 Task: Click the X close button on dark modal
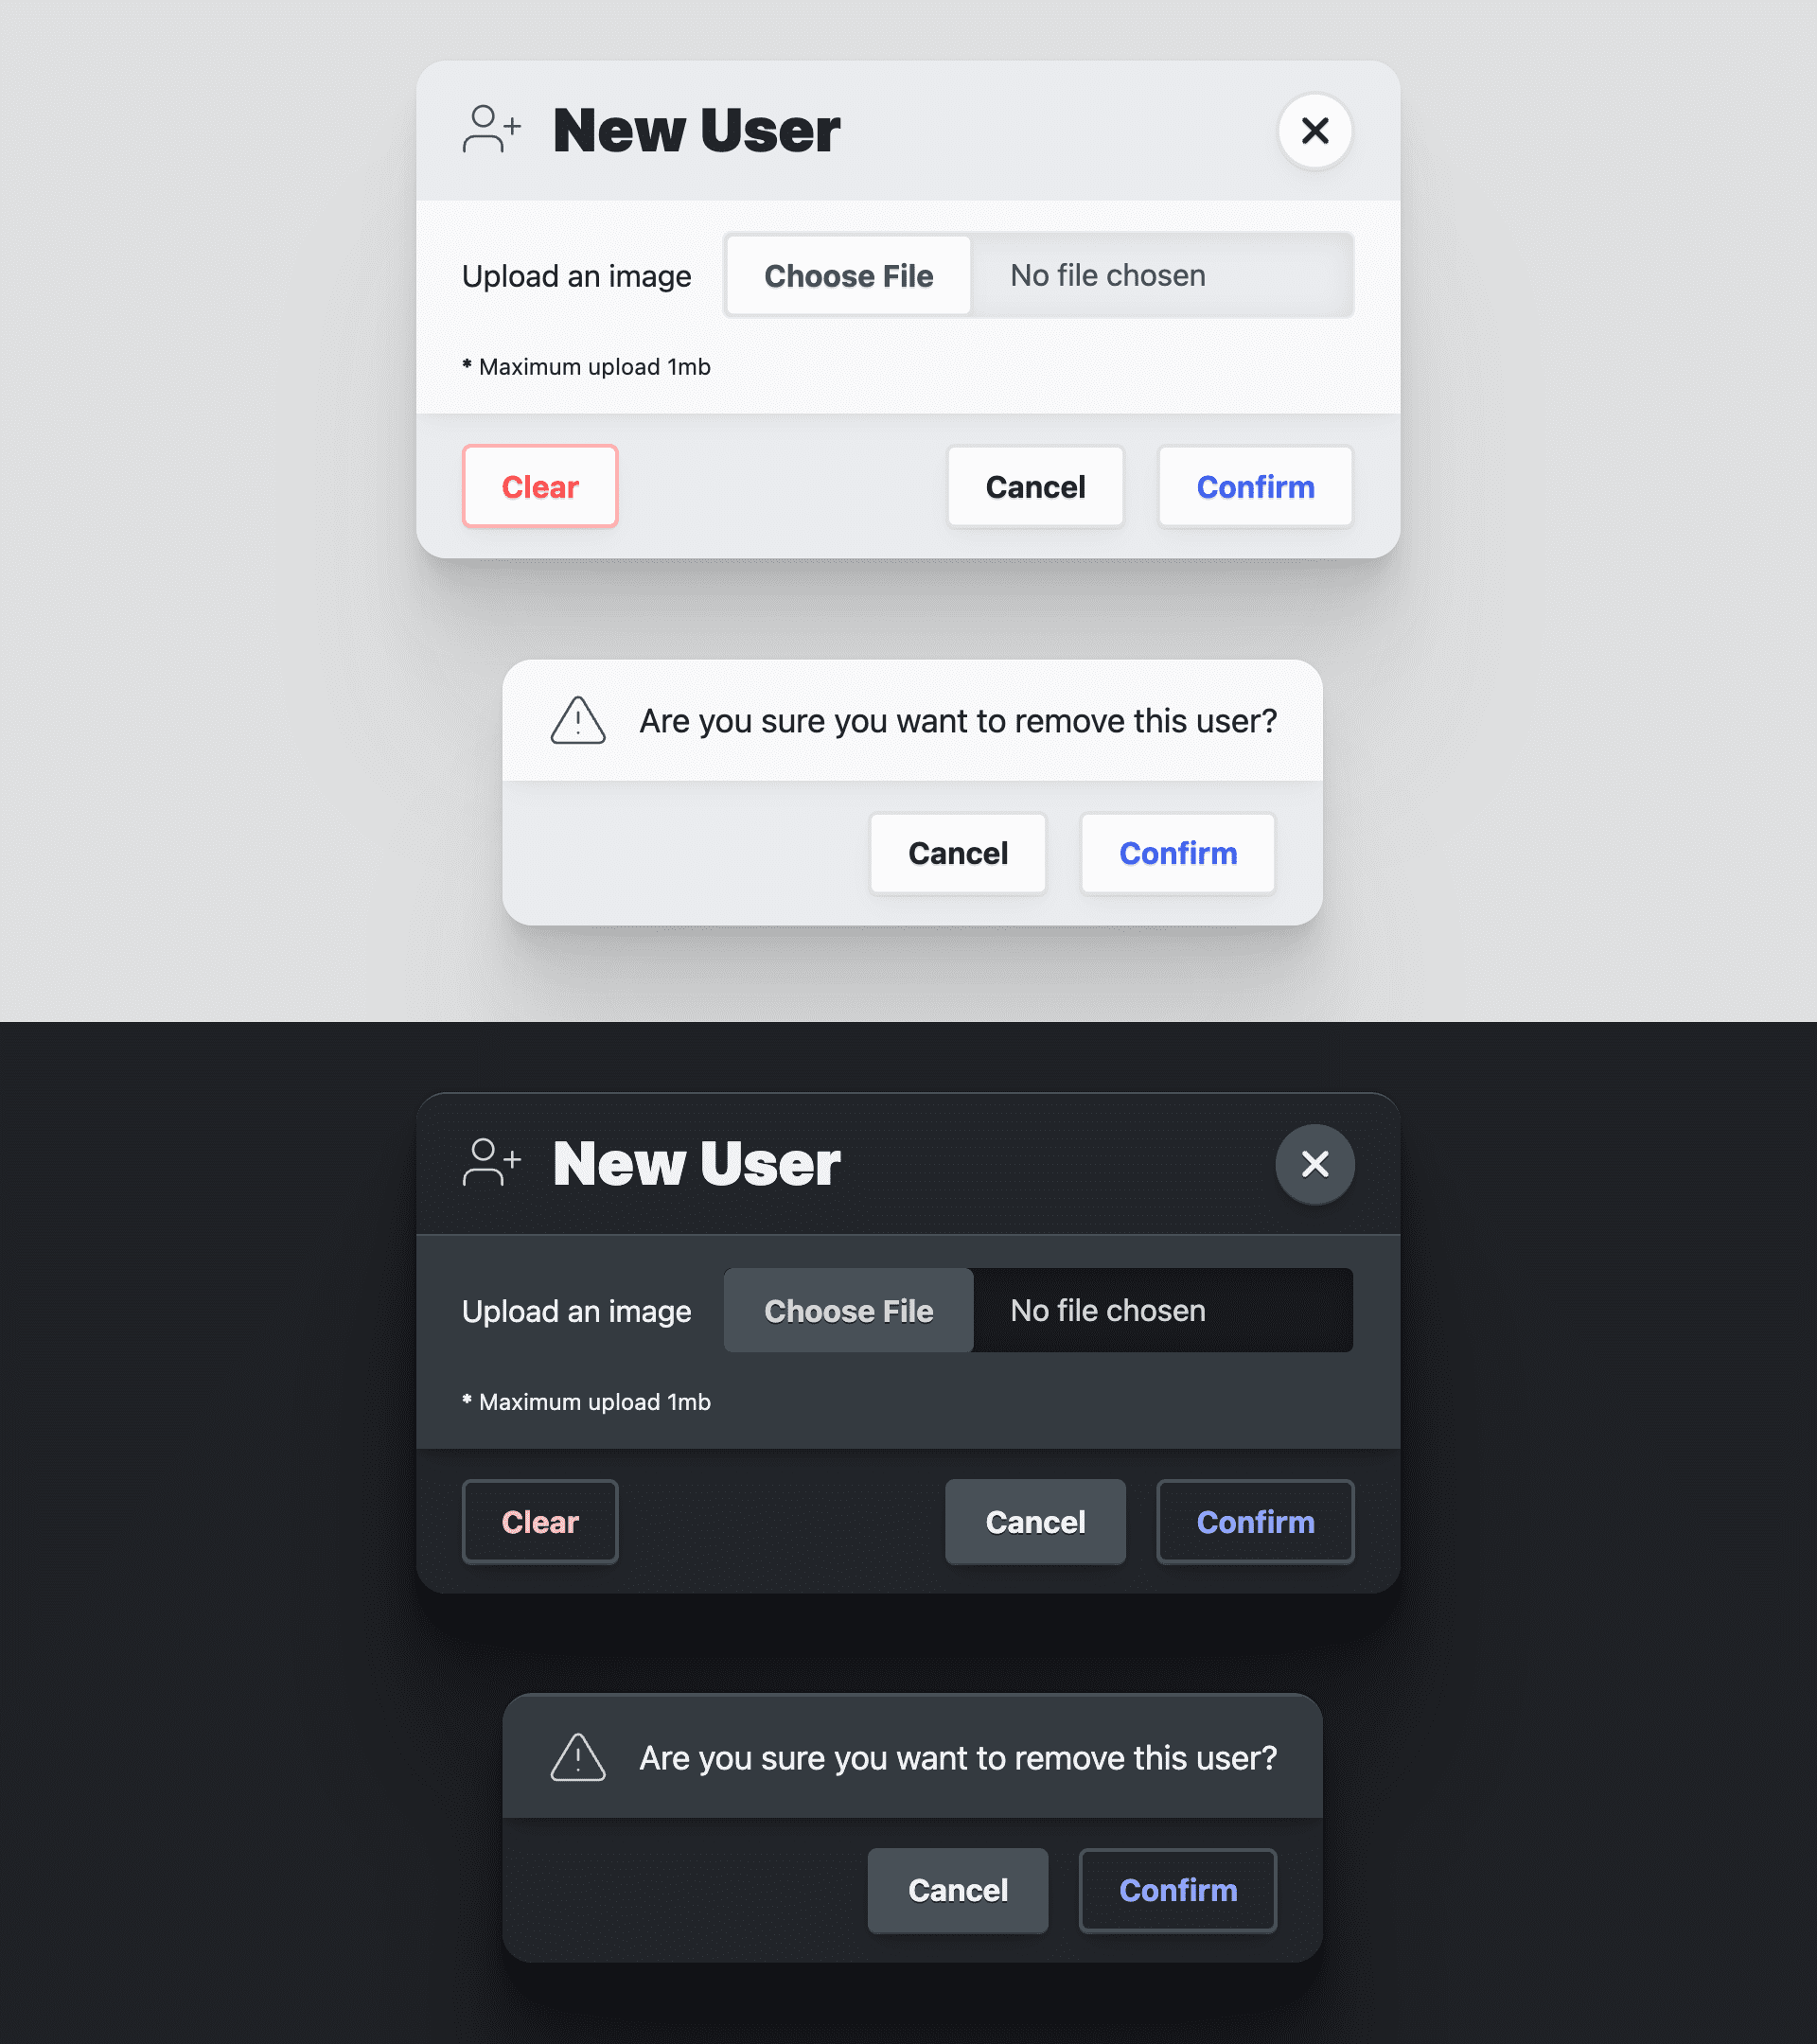click(x=1315, y=1164)
